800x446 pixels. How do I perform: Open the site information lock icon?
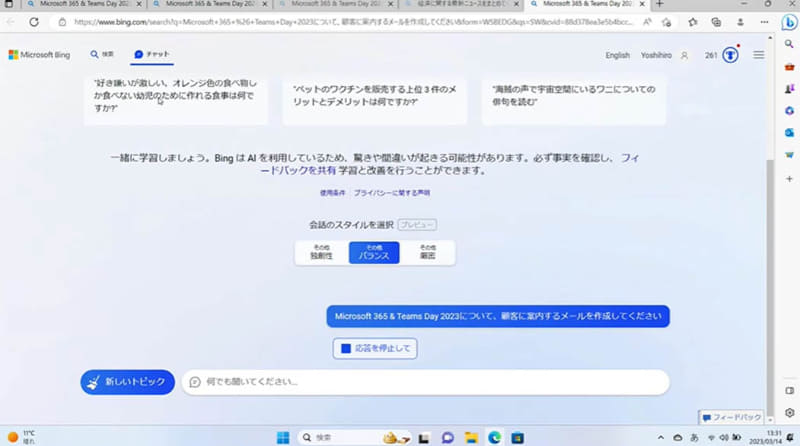point(62,22)
